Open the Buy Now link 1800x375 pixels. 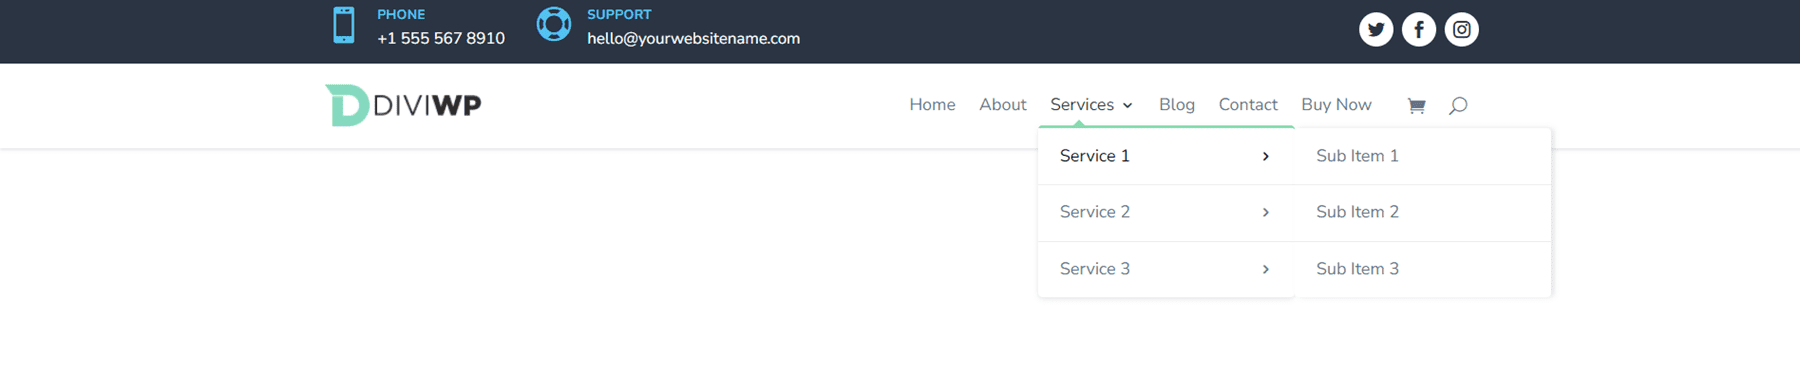(x=1336, y=105)
